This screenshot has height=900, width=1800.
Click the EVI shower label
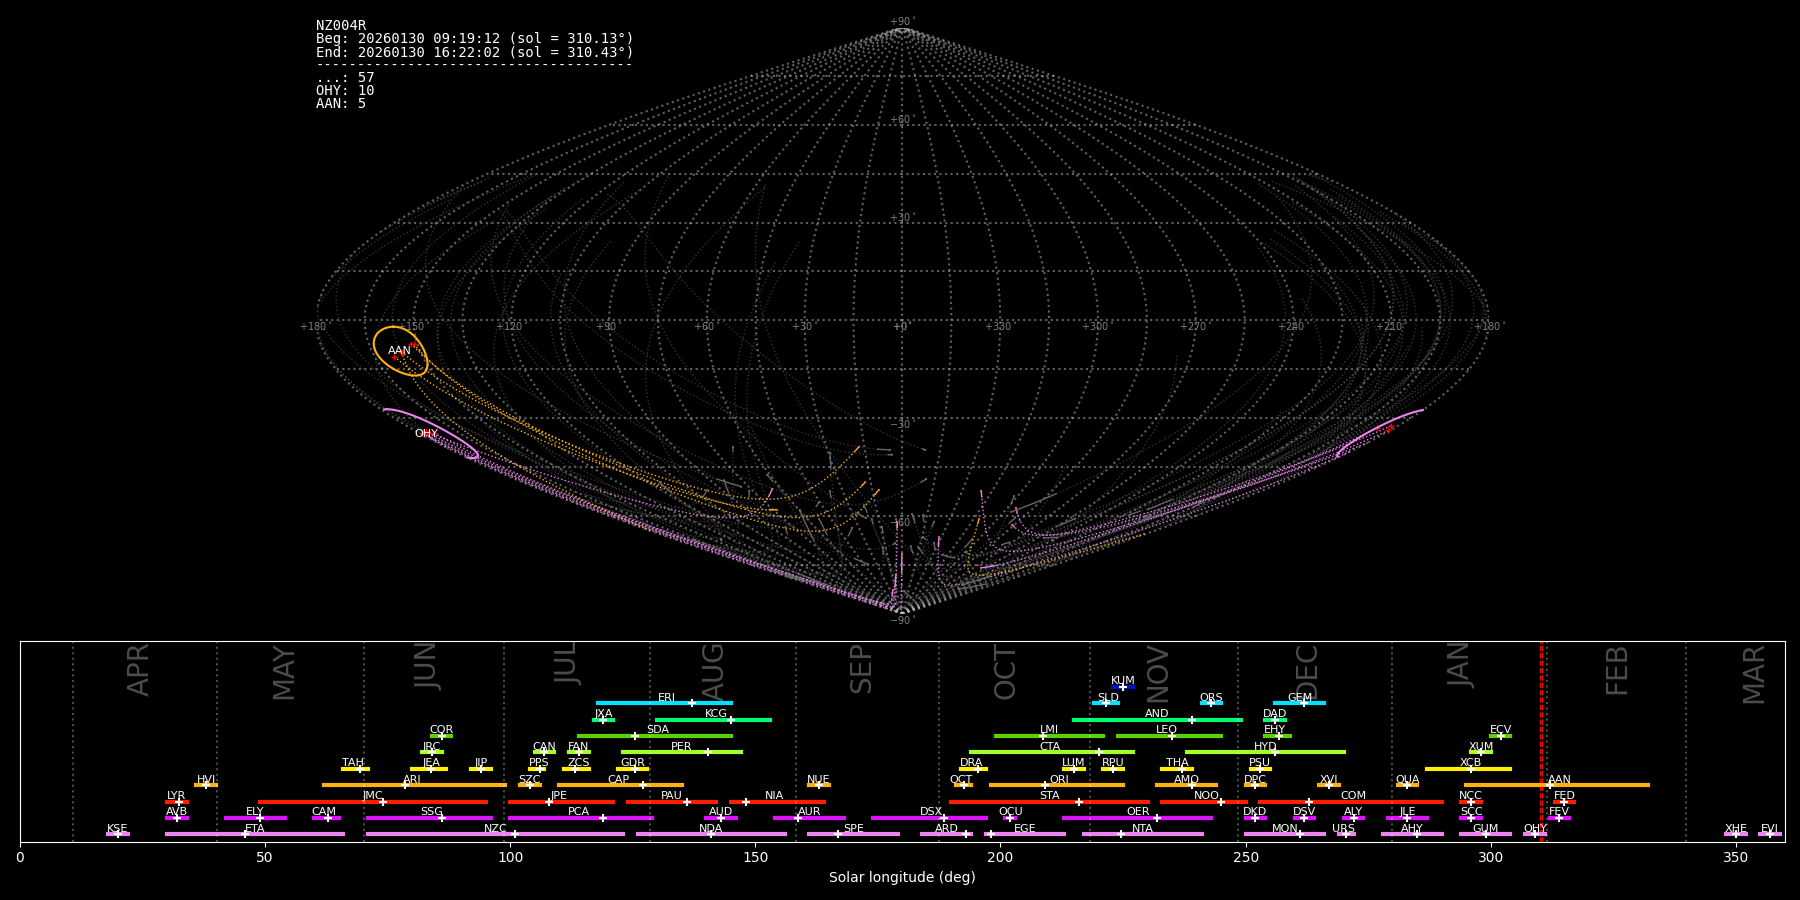(x=1769, y=829)
